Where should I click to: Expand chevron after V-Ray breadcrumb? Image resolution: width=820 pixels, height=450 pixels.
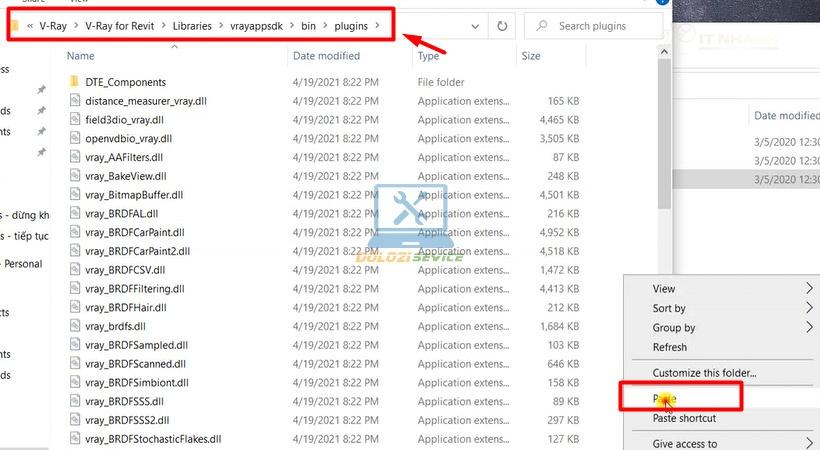click(x=76, y=26)
